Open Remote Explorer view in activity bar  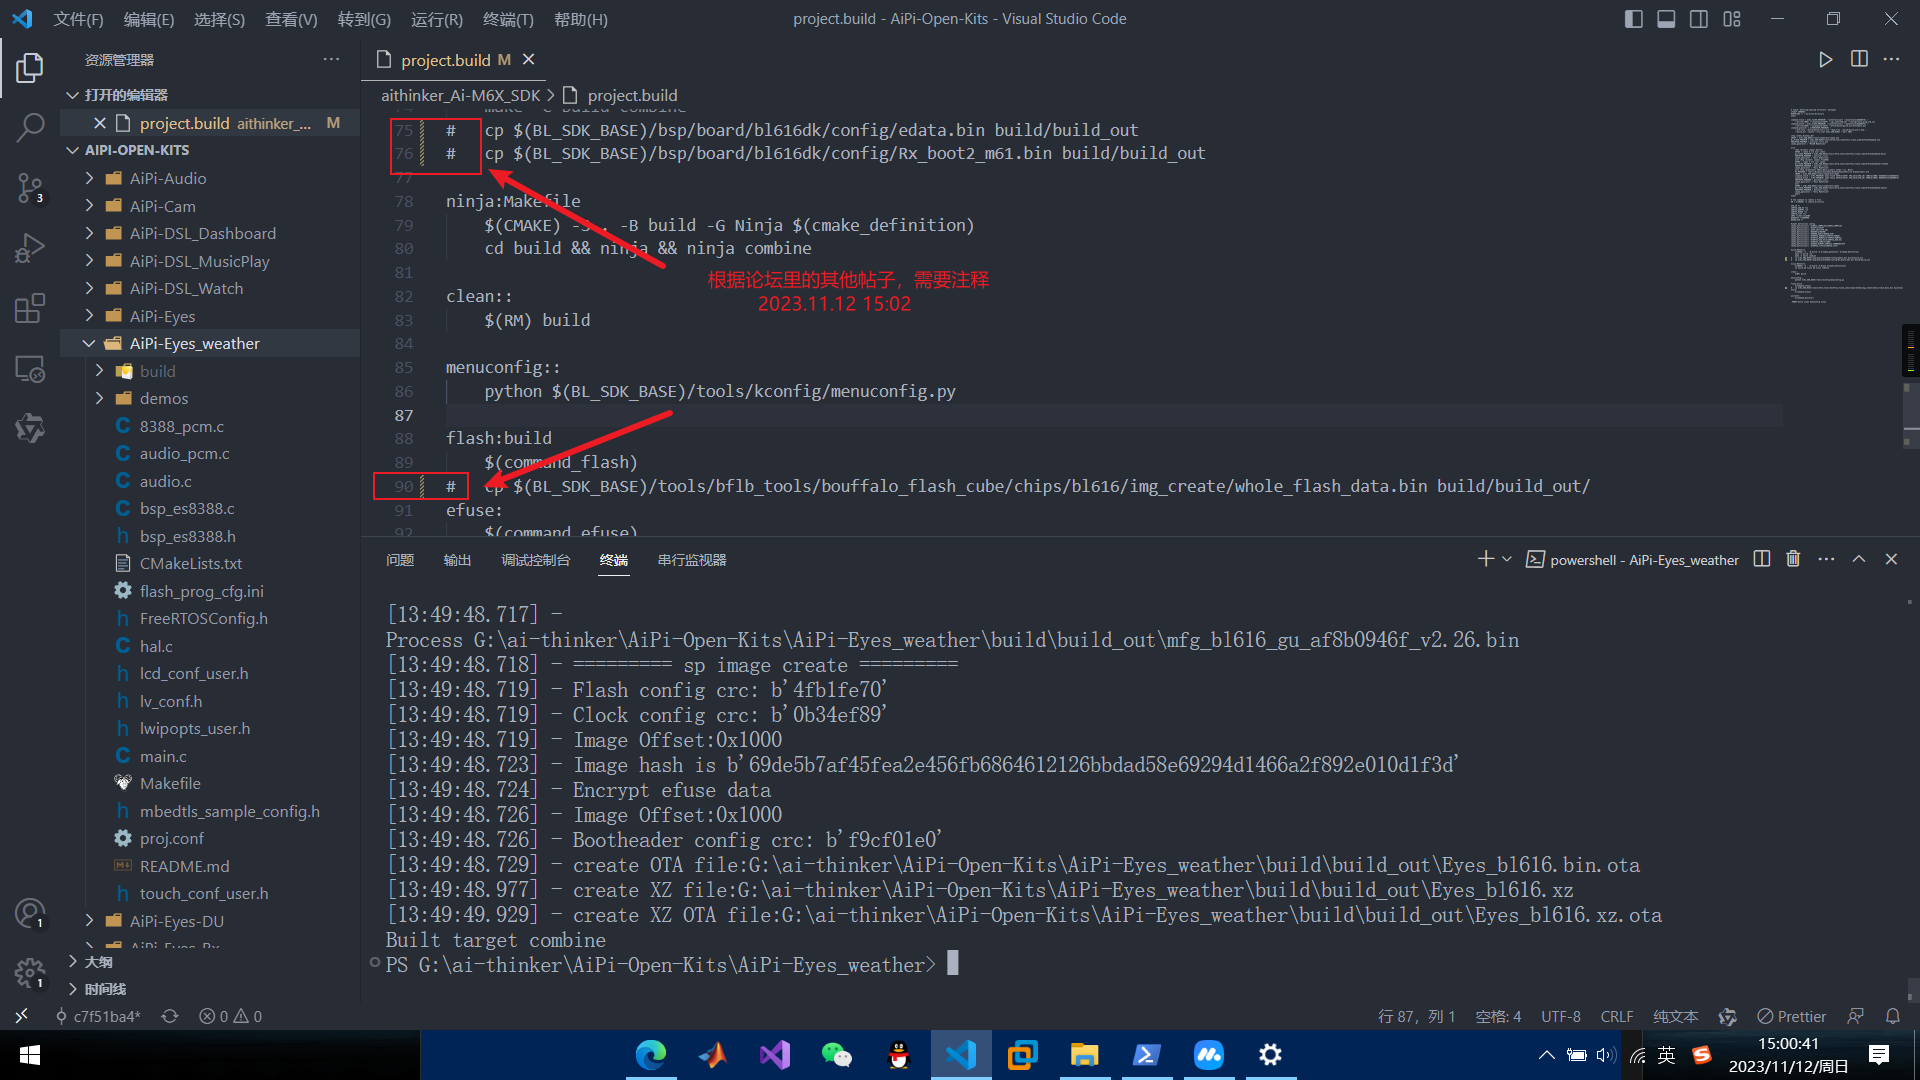pyautogui.click(x=30, y=368)
